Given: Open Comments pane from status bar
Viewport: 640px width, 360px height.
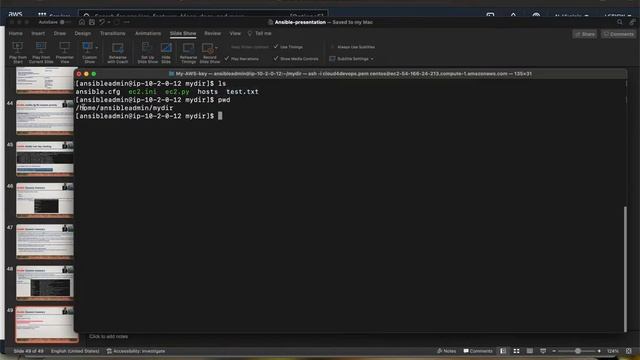Looking at the screenshot, I should [478, 351].
